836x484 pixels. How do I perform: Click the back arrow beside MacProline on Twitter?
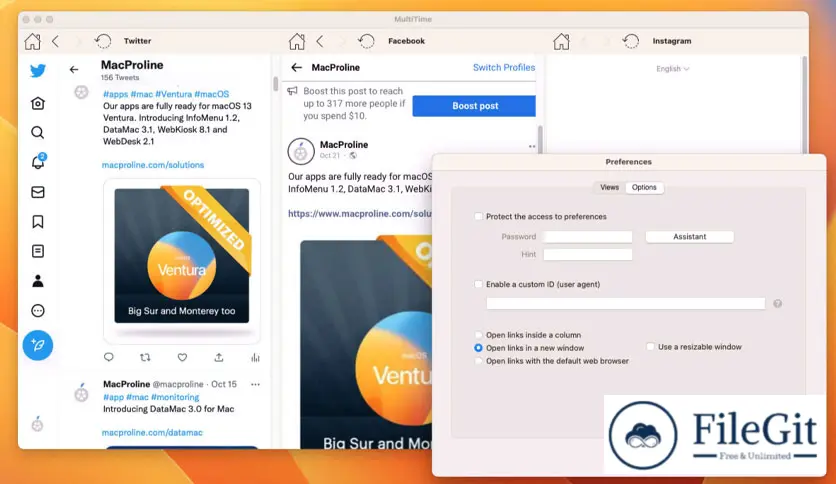[74, 69]
